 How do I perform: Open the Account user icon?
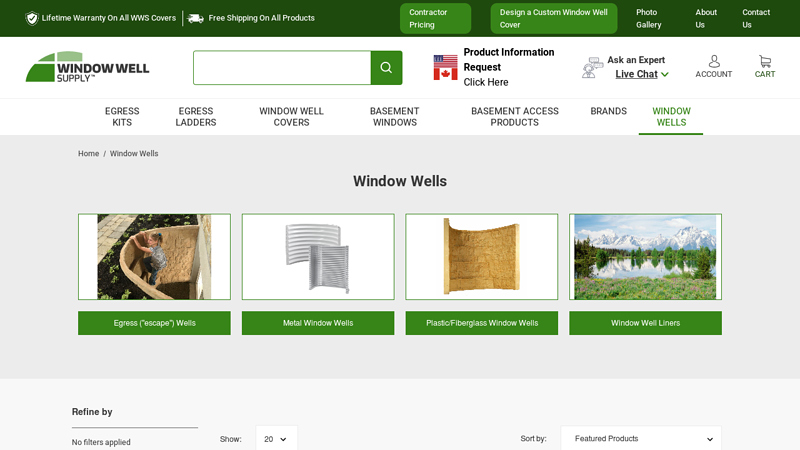coord(714,61)
